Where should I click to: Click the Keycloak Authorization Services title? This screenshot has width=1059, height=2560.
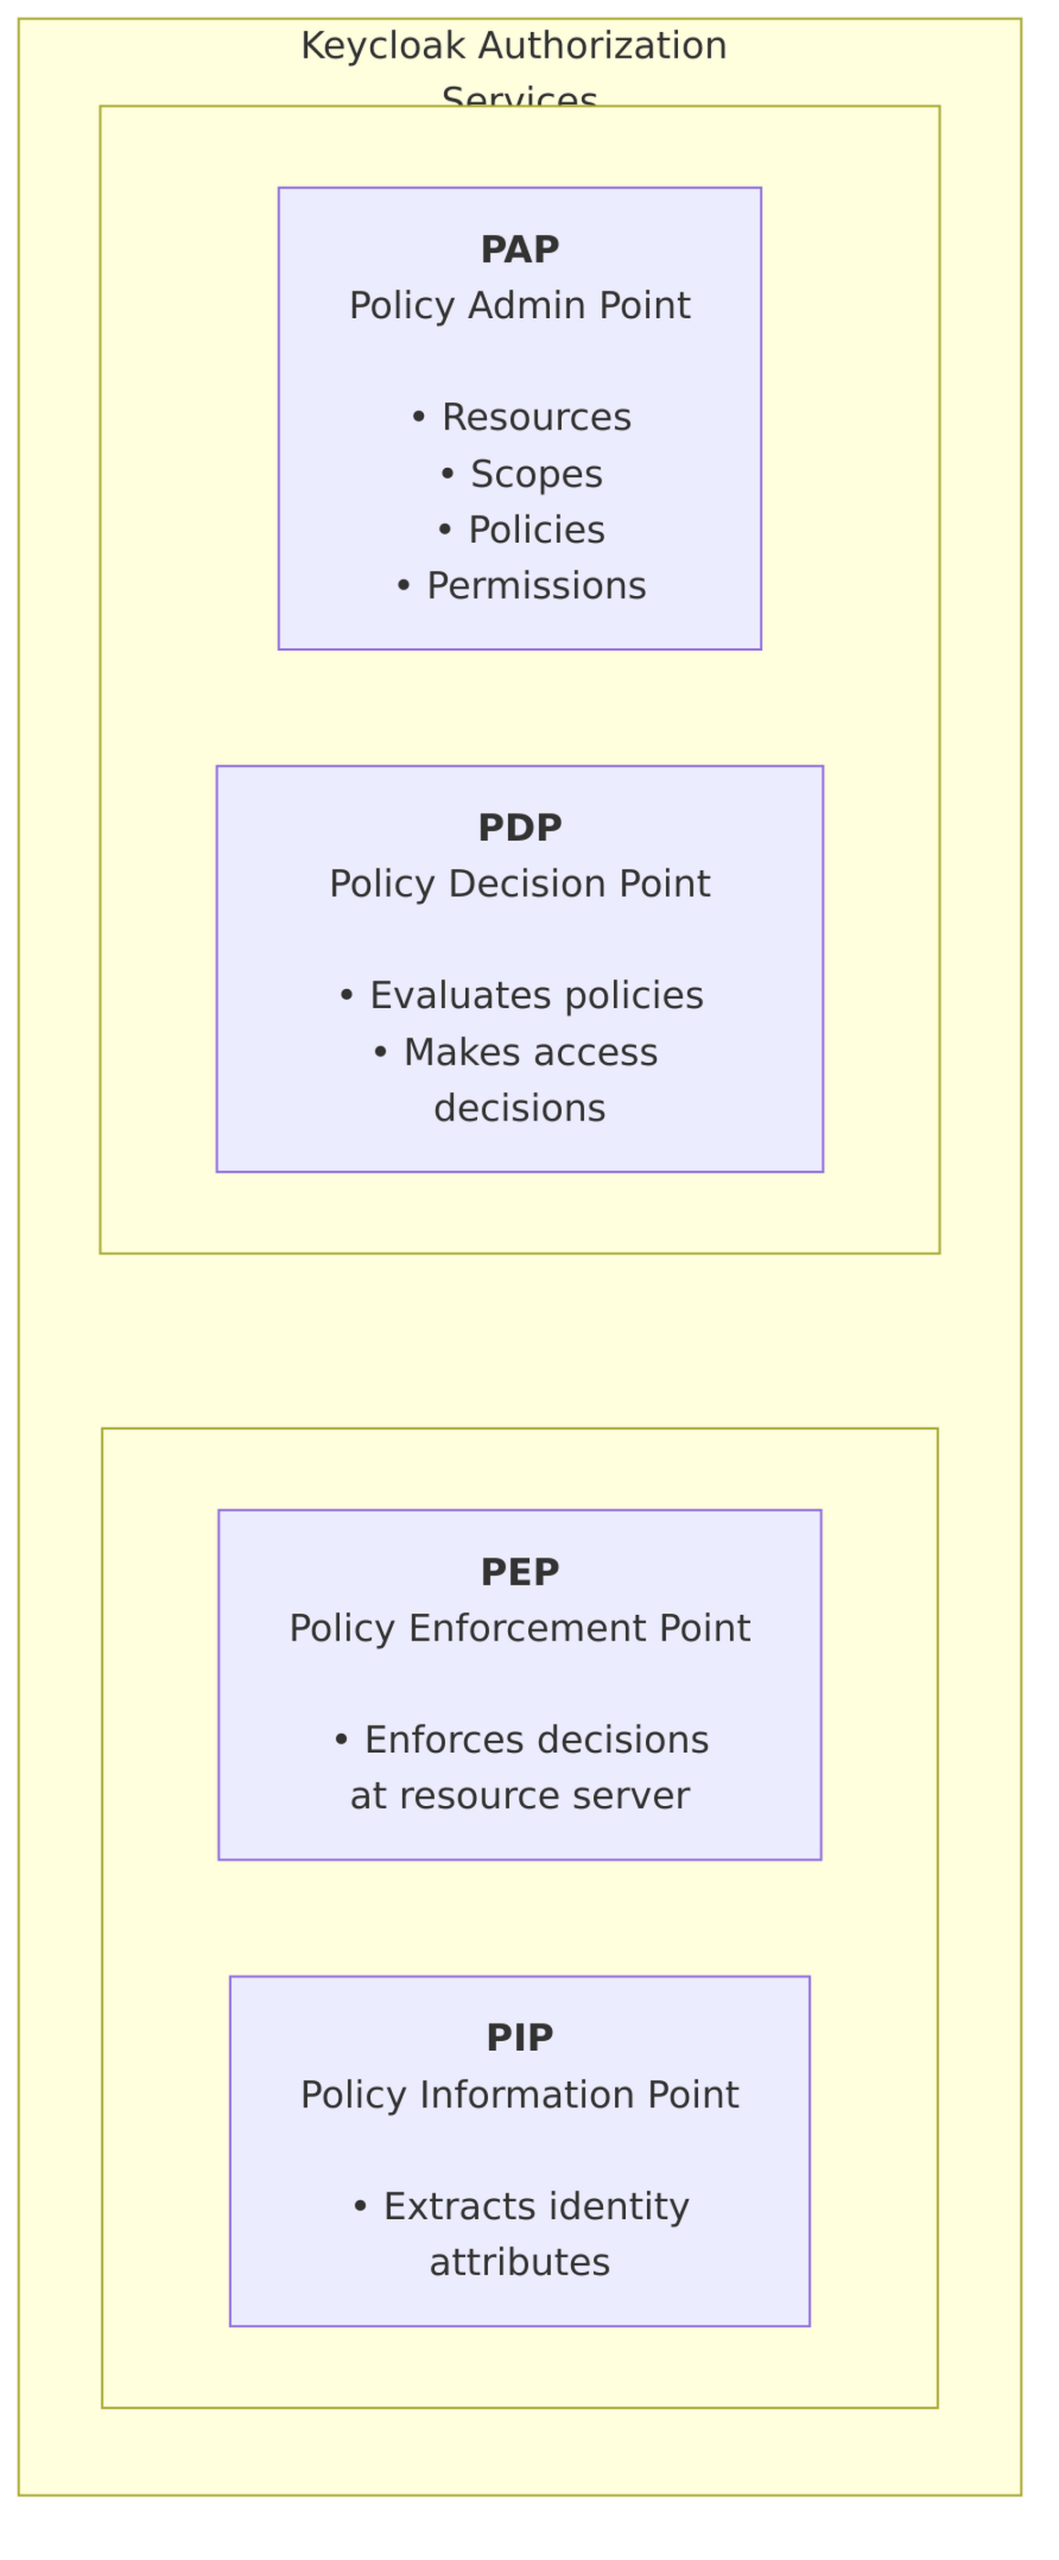coord(513,46)
